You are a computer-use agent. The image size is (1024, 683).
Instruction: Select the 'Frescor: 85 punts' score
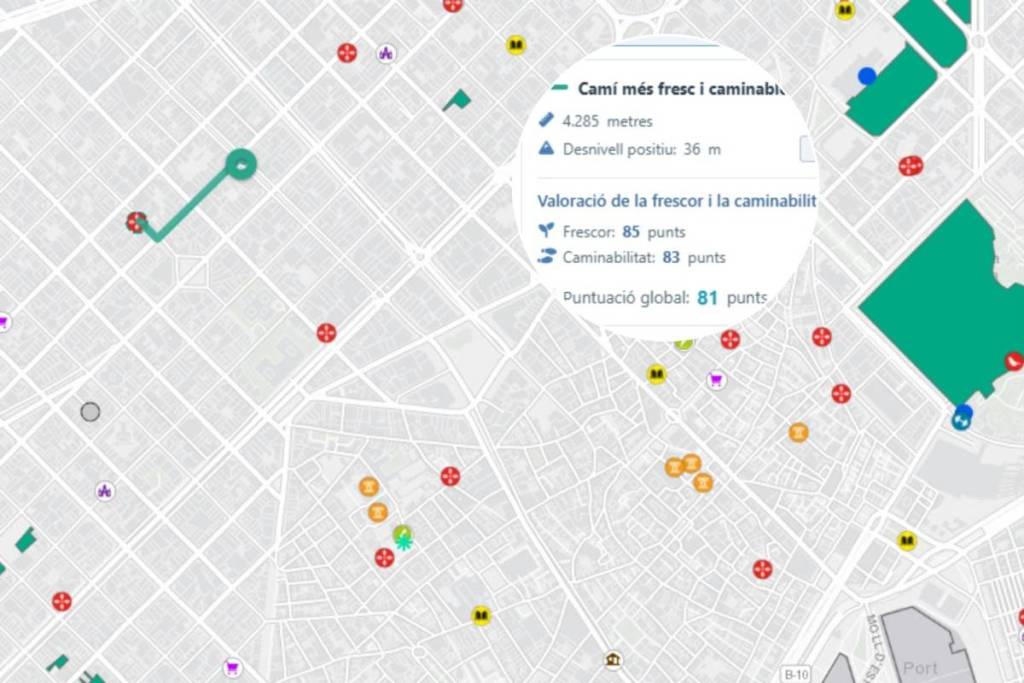pyautogui.click(x=624, y=232)
